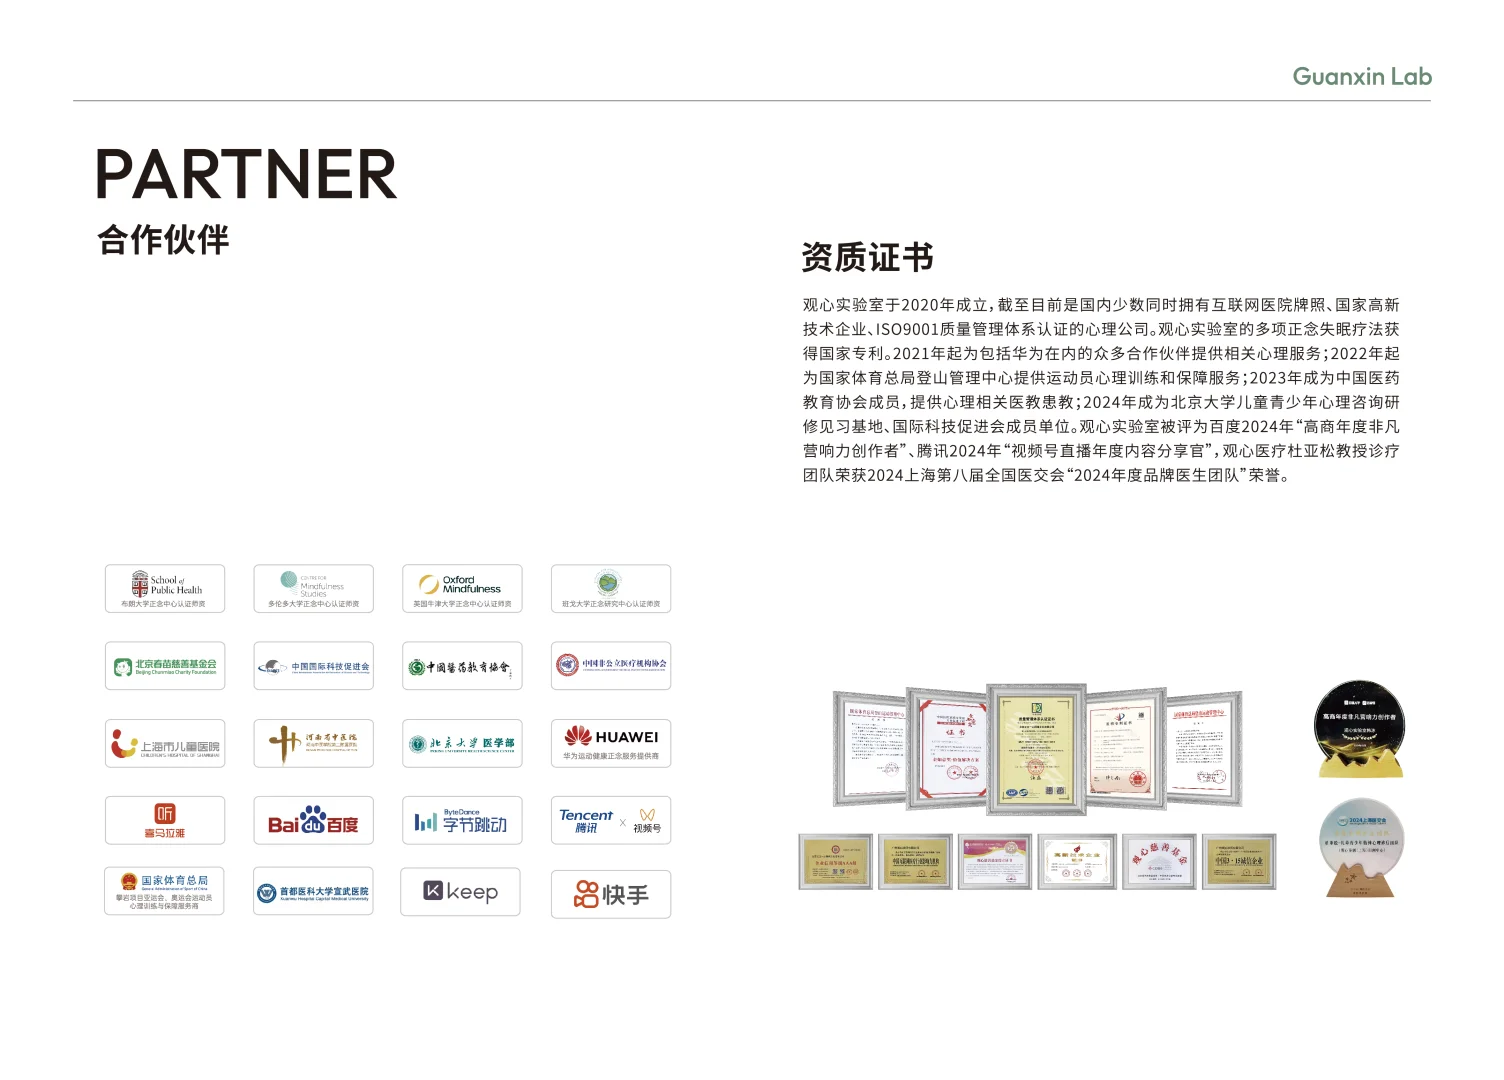Click the 中国非公立医疗机构协会 logo
Screen dimensions: 1504x1080
pos(611,666)
